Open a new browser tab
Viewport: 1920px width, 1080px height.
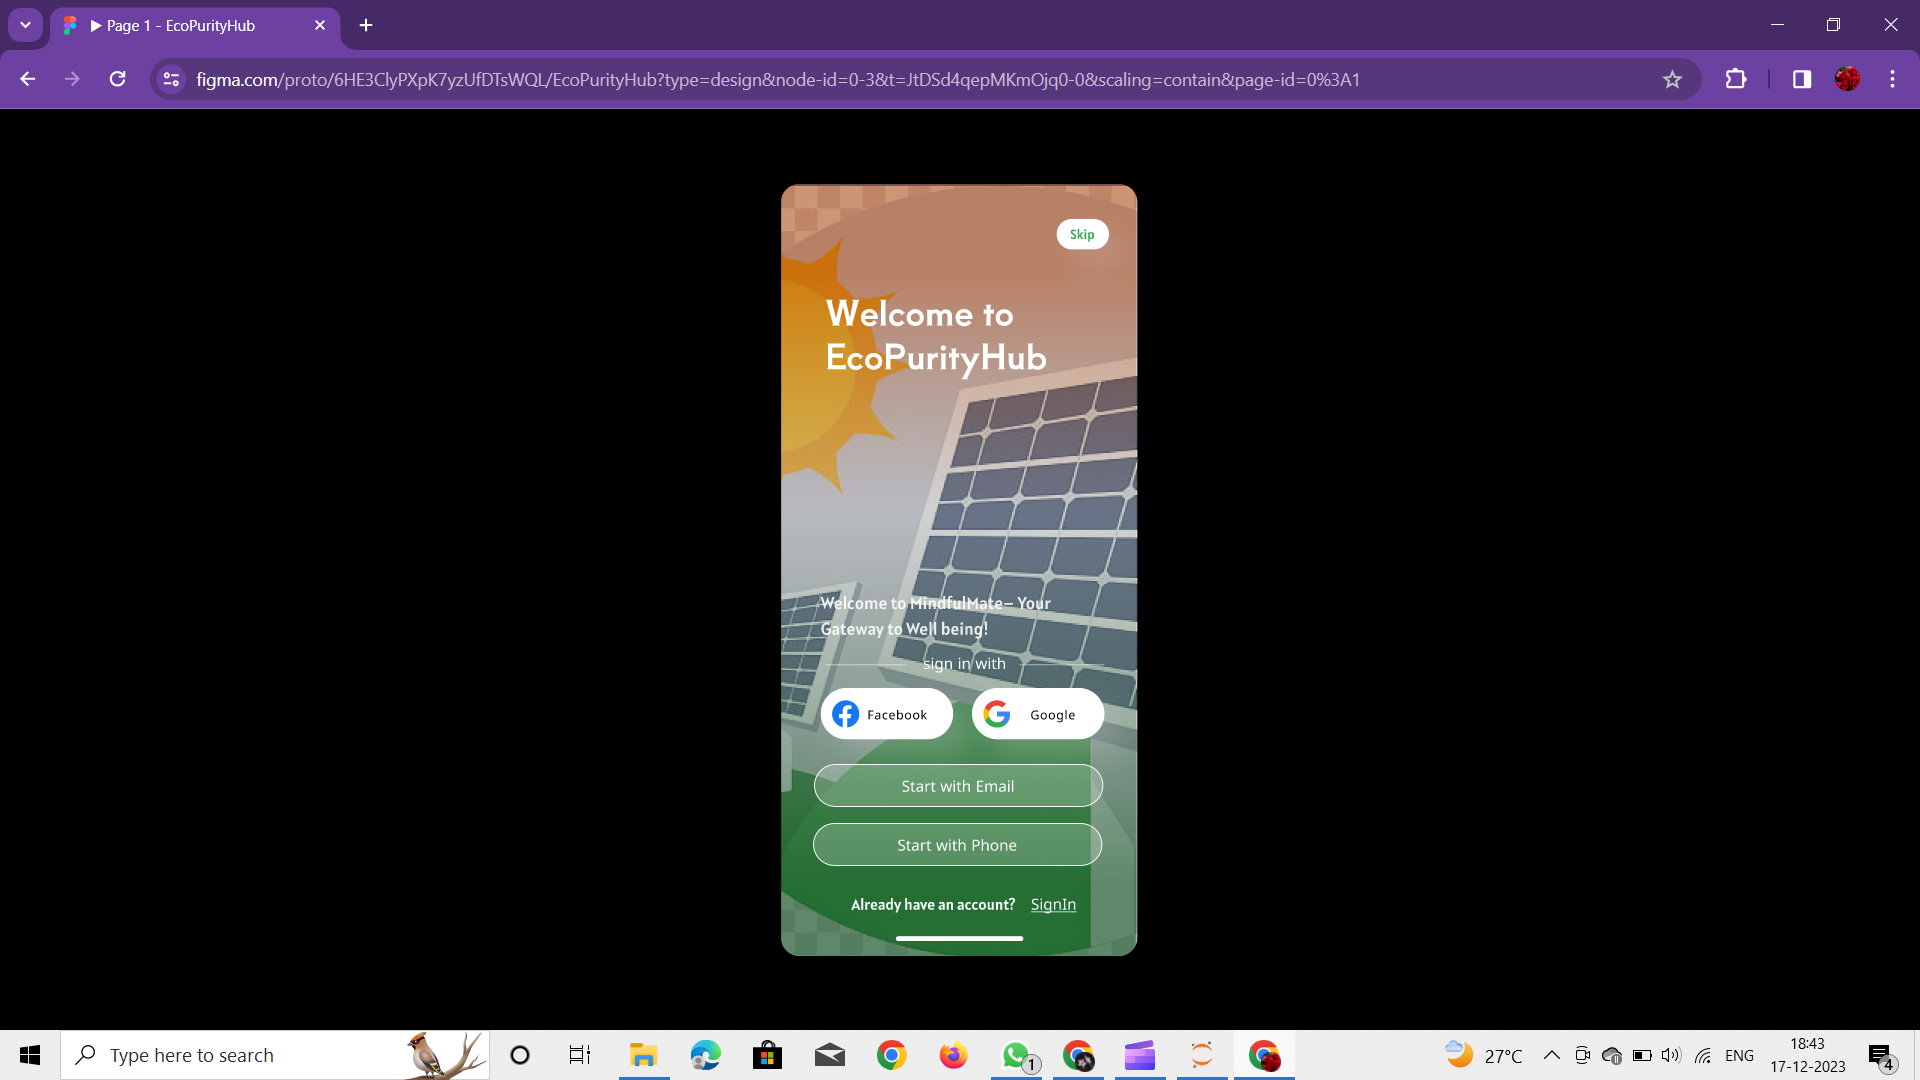(366, 26)
